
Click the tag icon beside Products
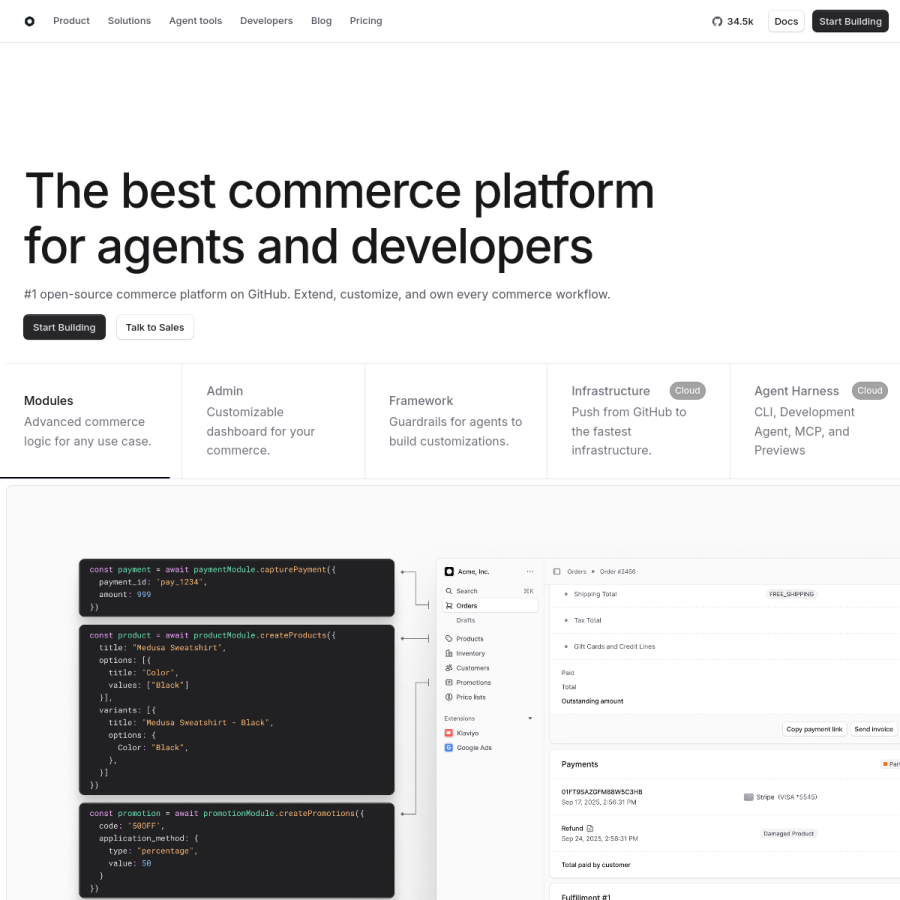tap(449, 639)
